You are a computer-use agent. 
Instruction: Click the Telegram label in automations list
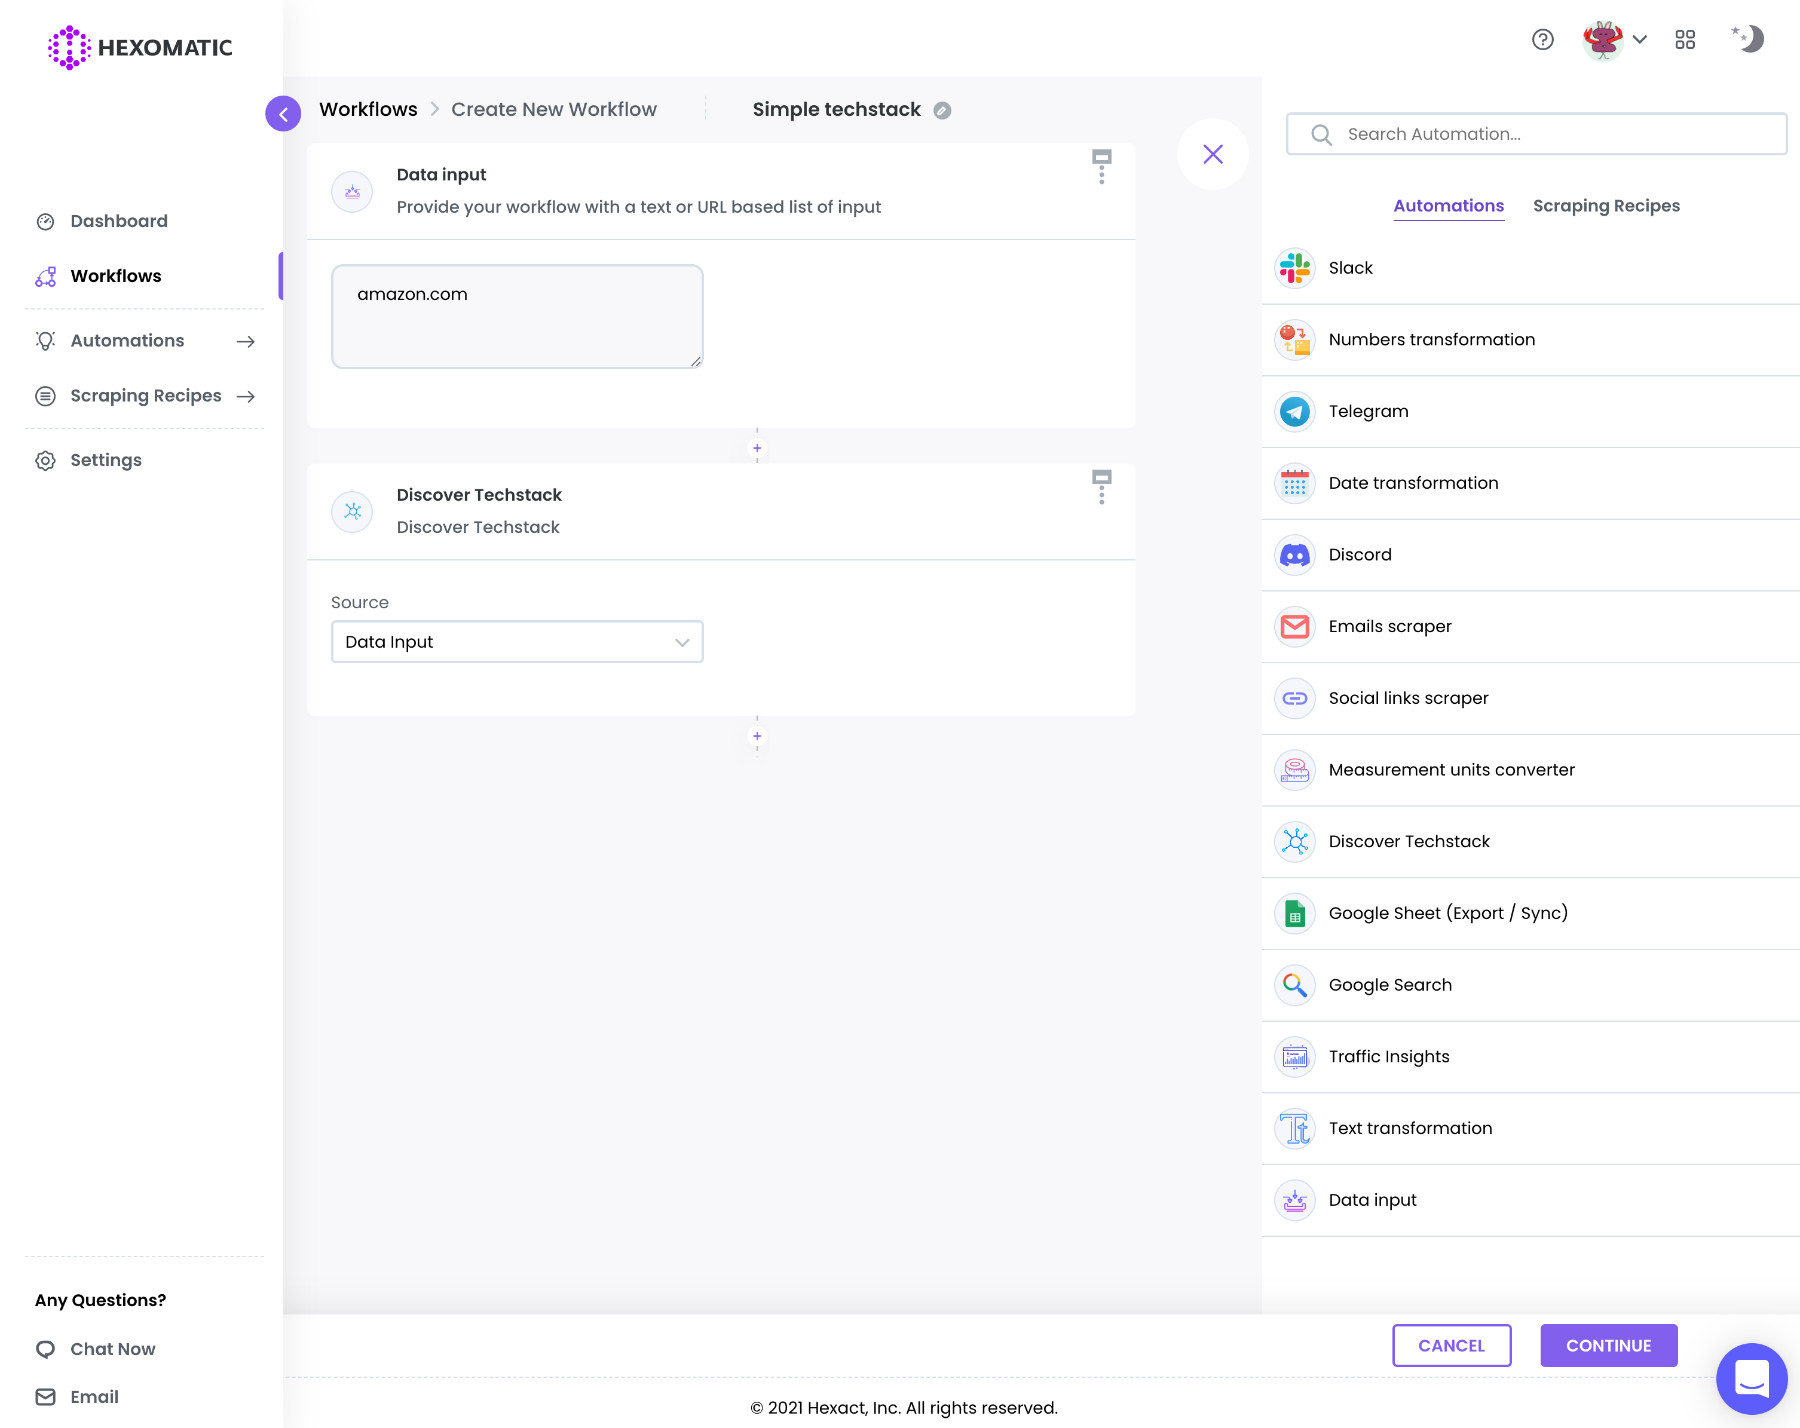1368,411
